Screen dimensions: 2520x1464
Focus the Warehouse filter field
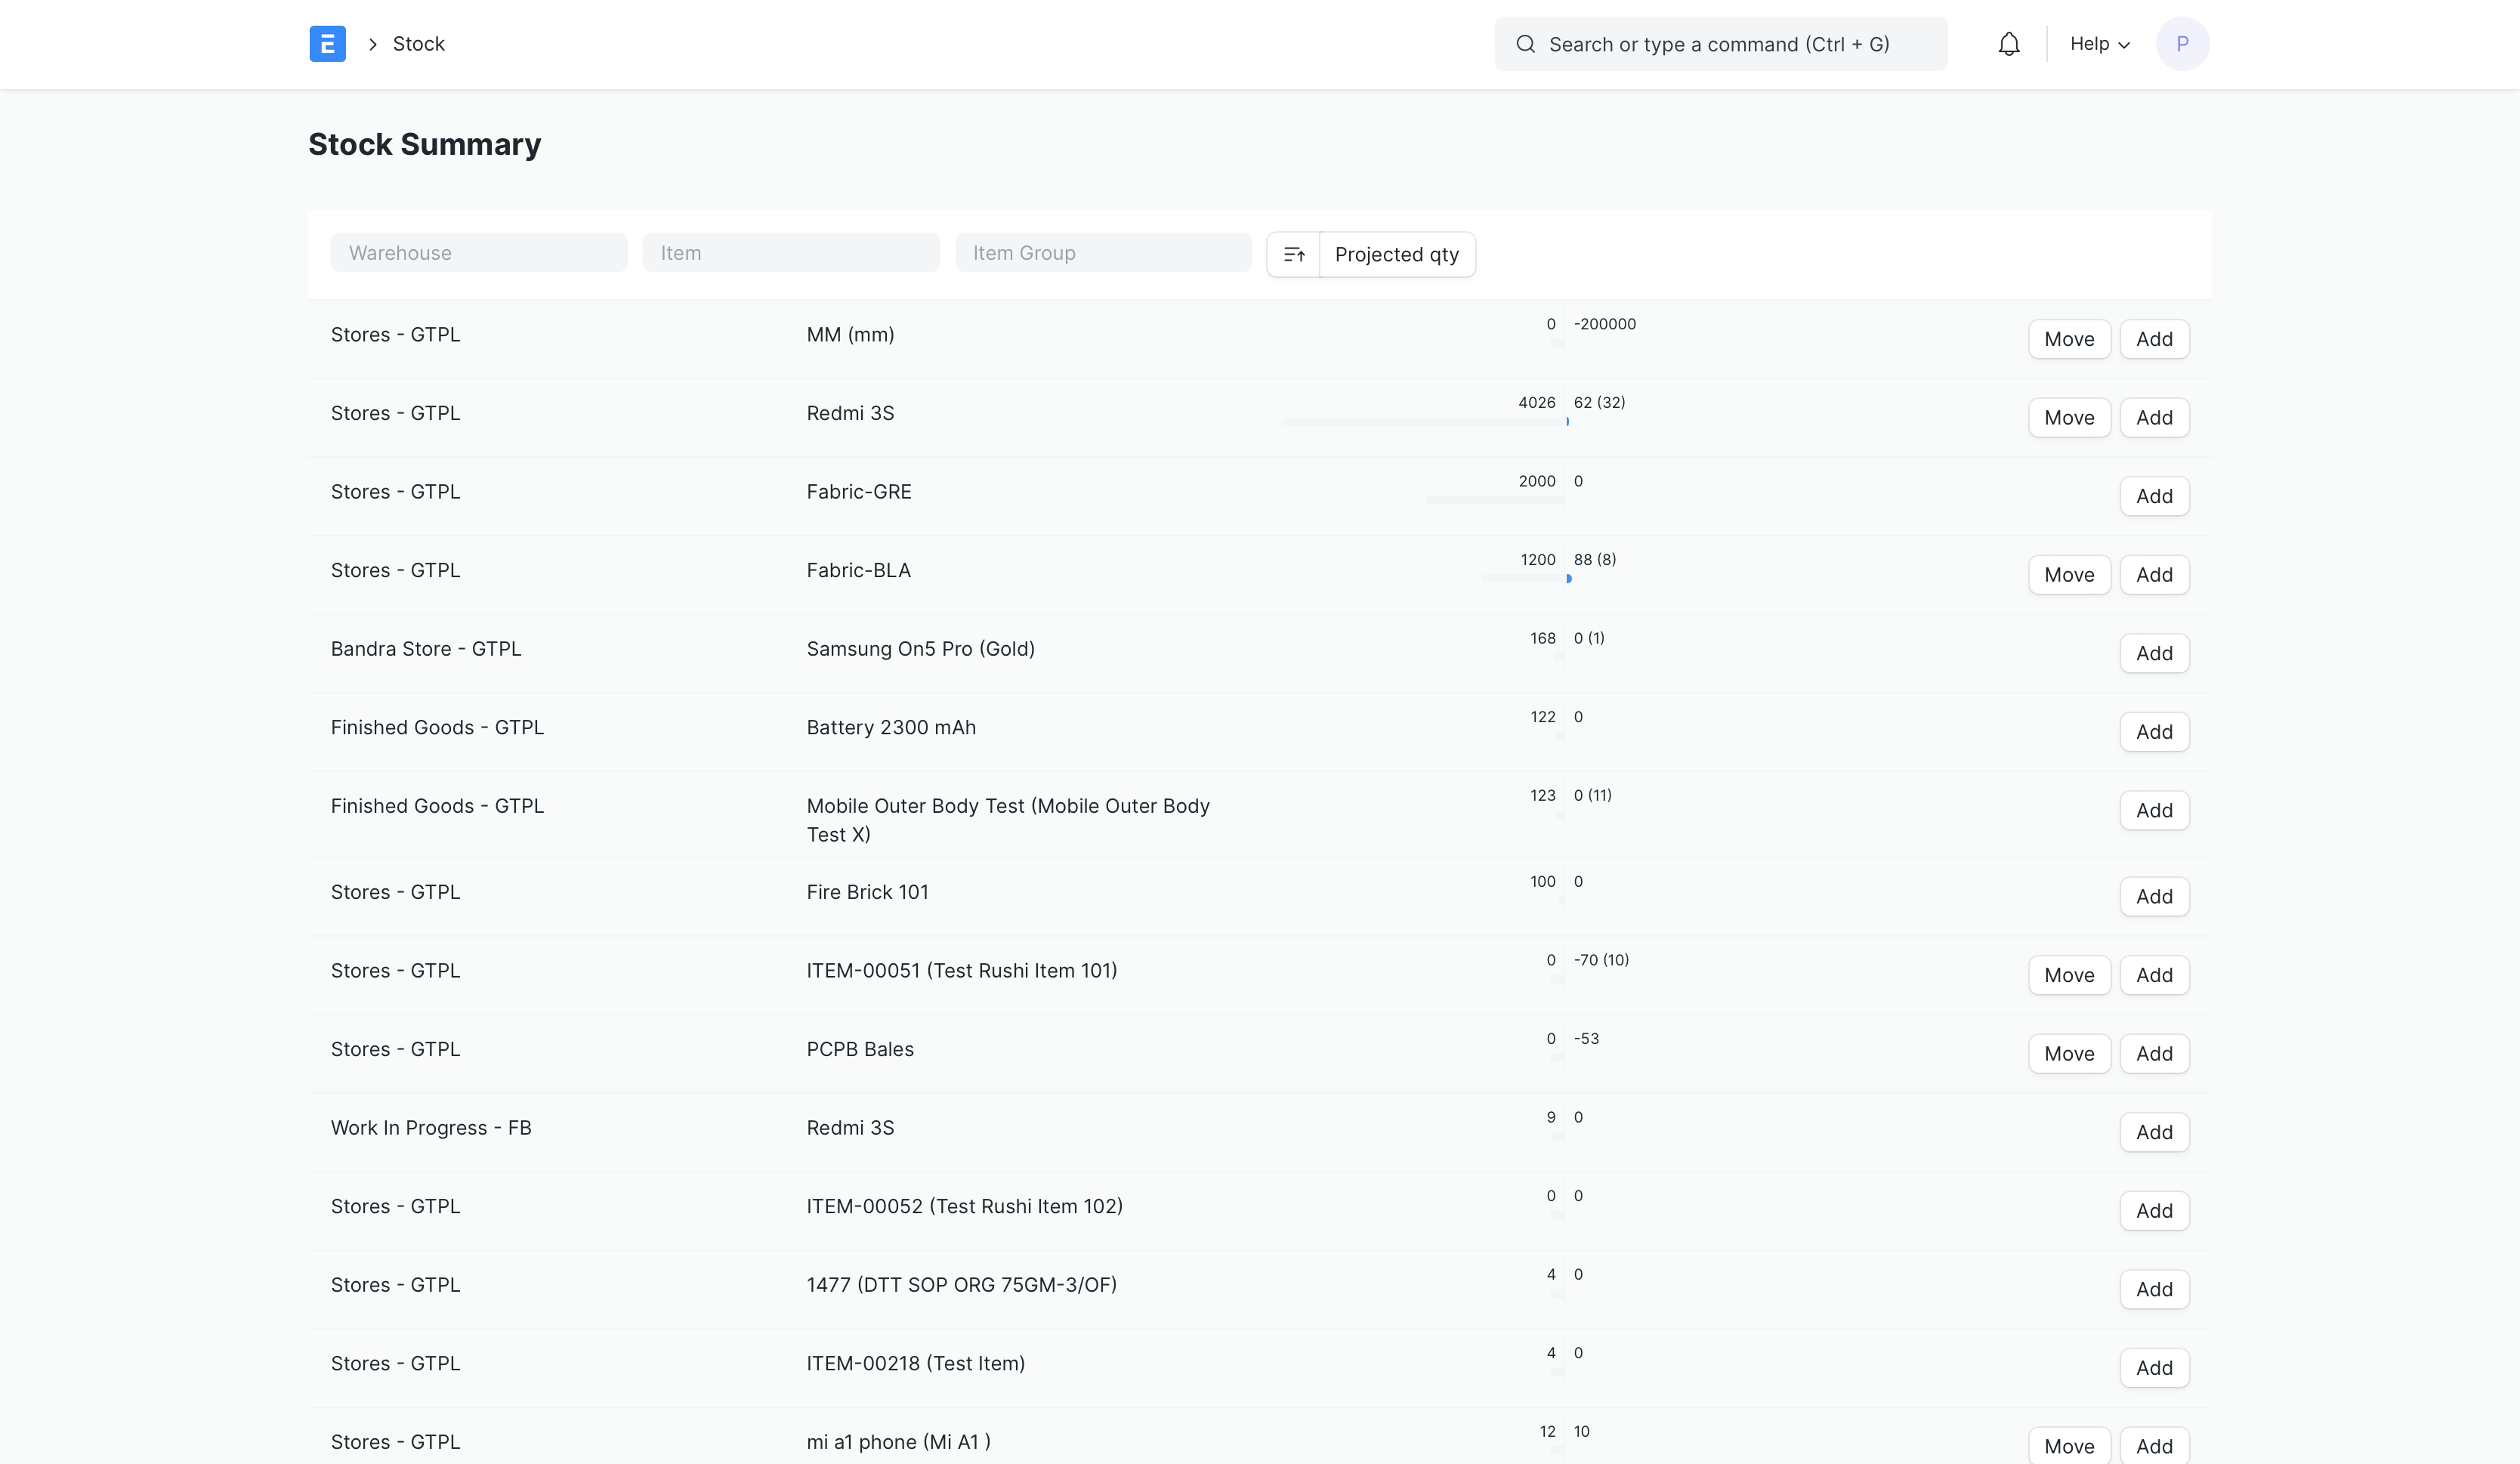(x=478, y=253)
